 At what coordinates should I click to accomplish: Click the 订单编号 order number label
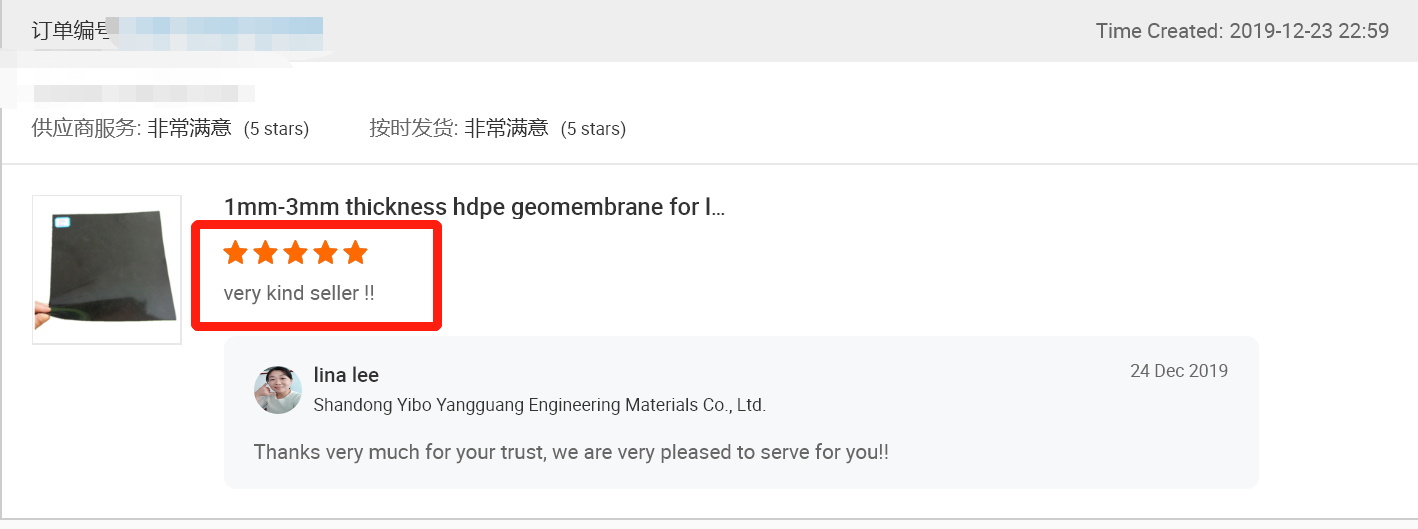(70, 31)
